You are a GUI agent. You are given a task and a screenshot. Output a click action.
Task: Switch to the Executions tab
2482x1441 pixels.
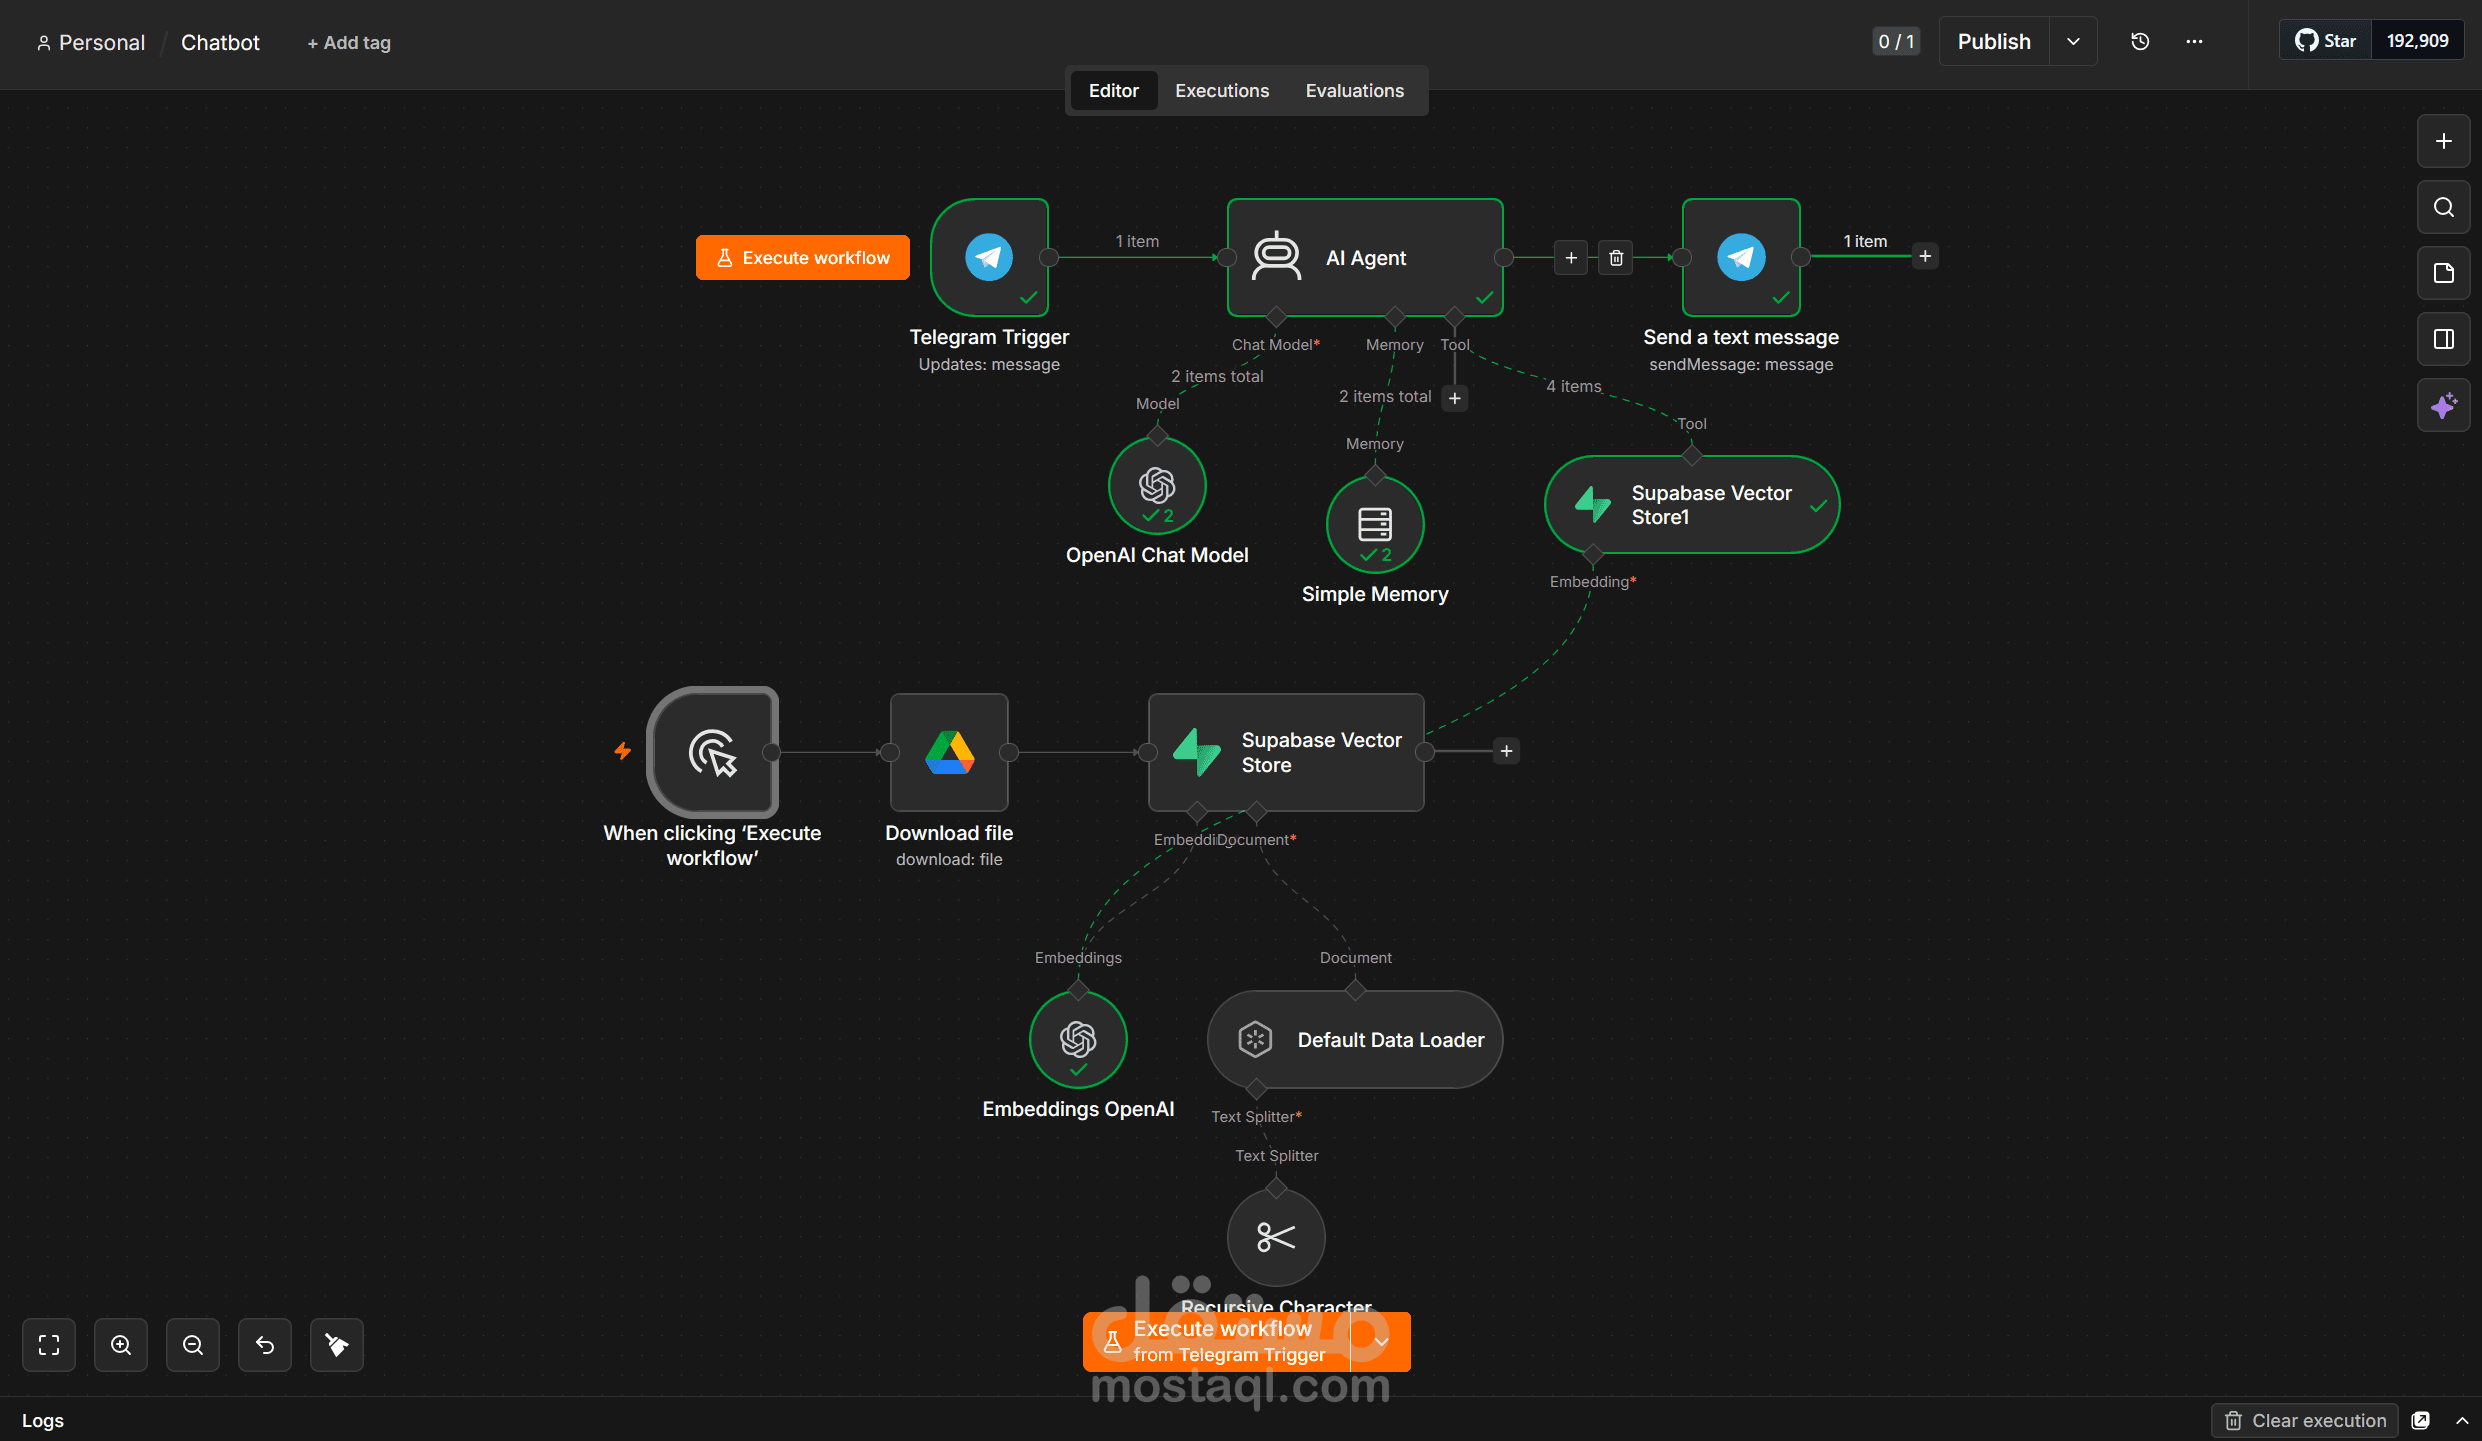[x=1222, y=91]
